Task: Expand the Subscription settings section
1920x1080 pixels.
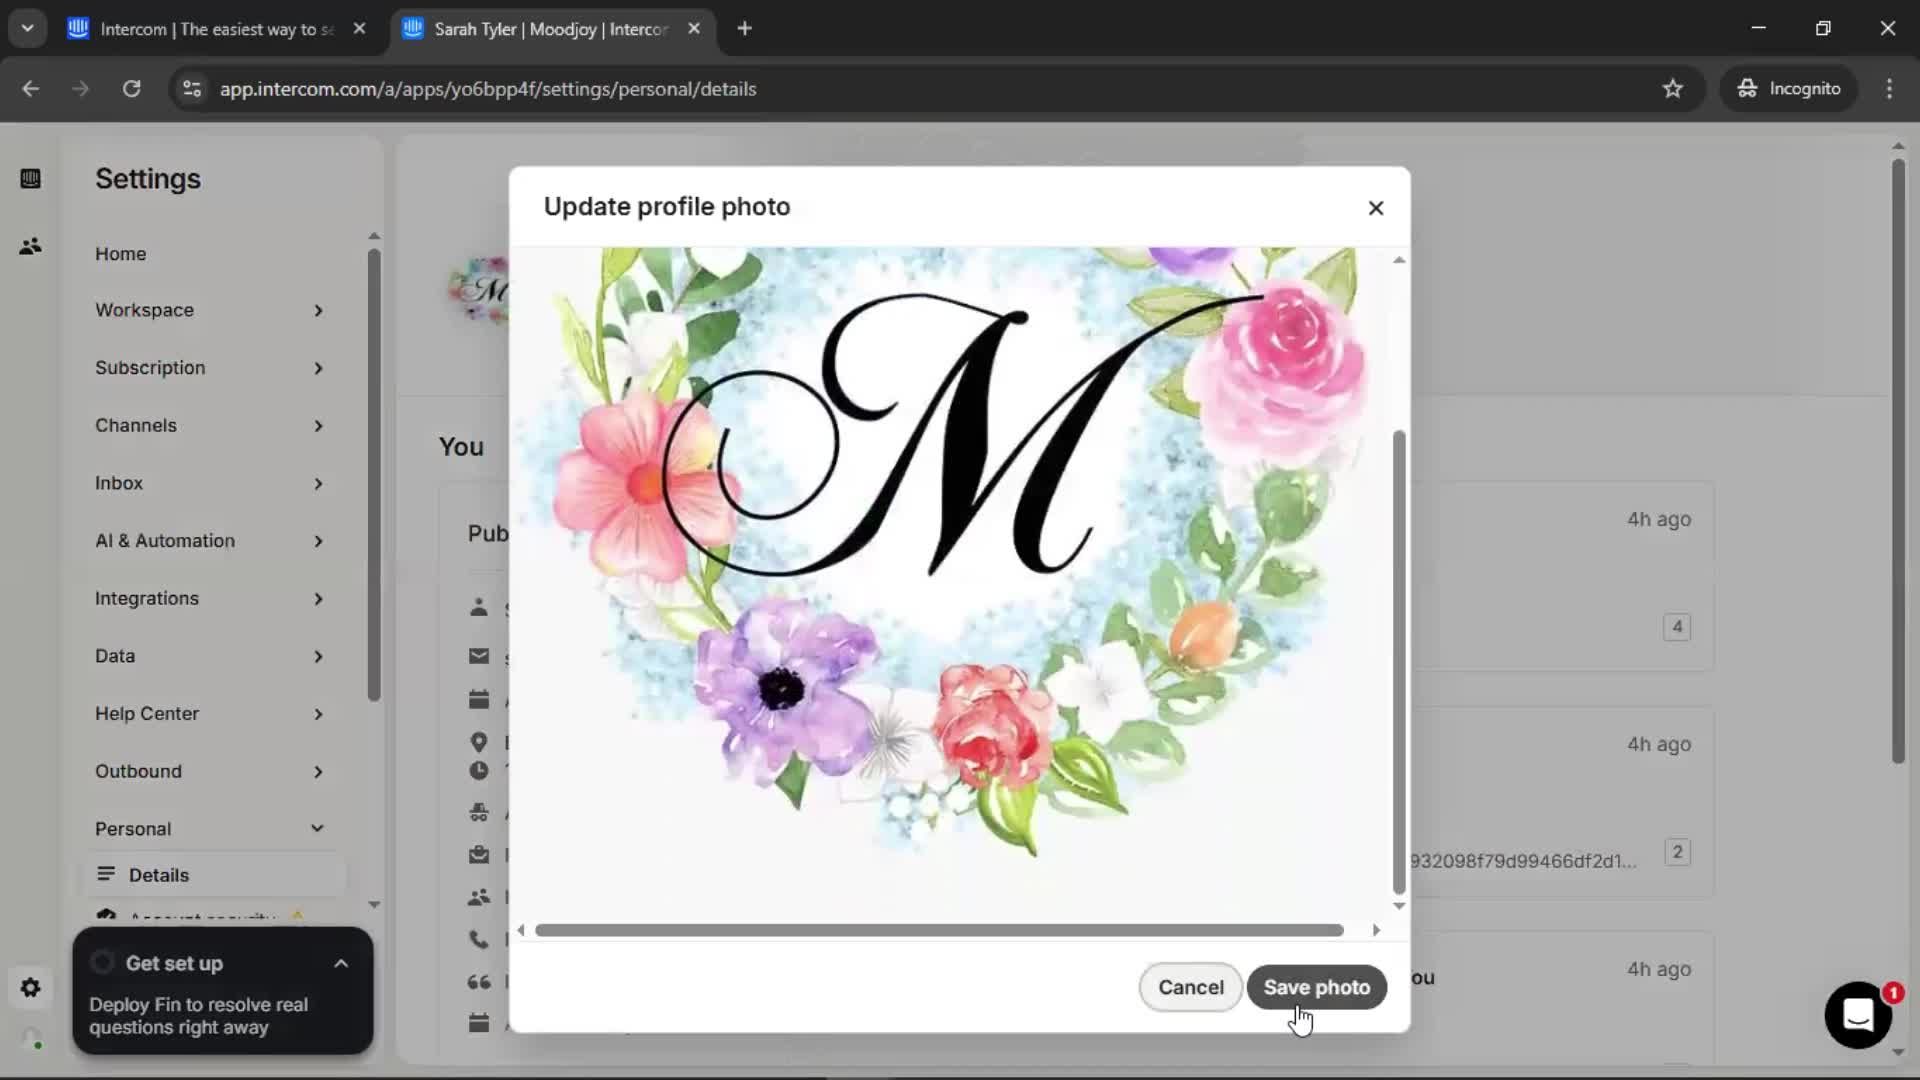Action: coord(210,368)
